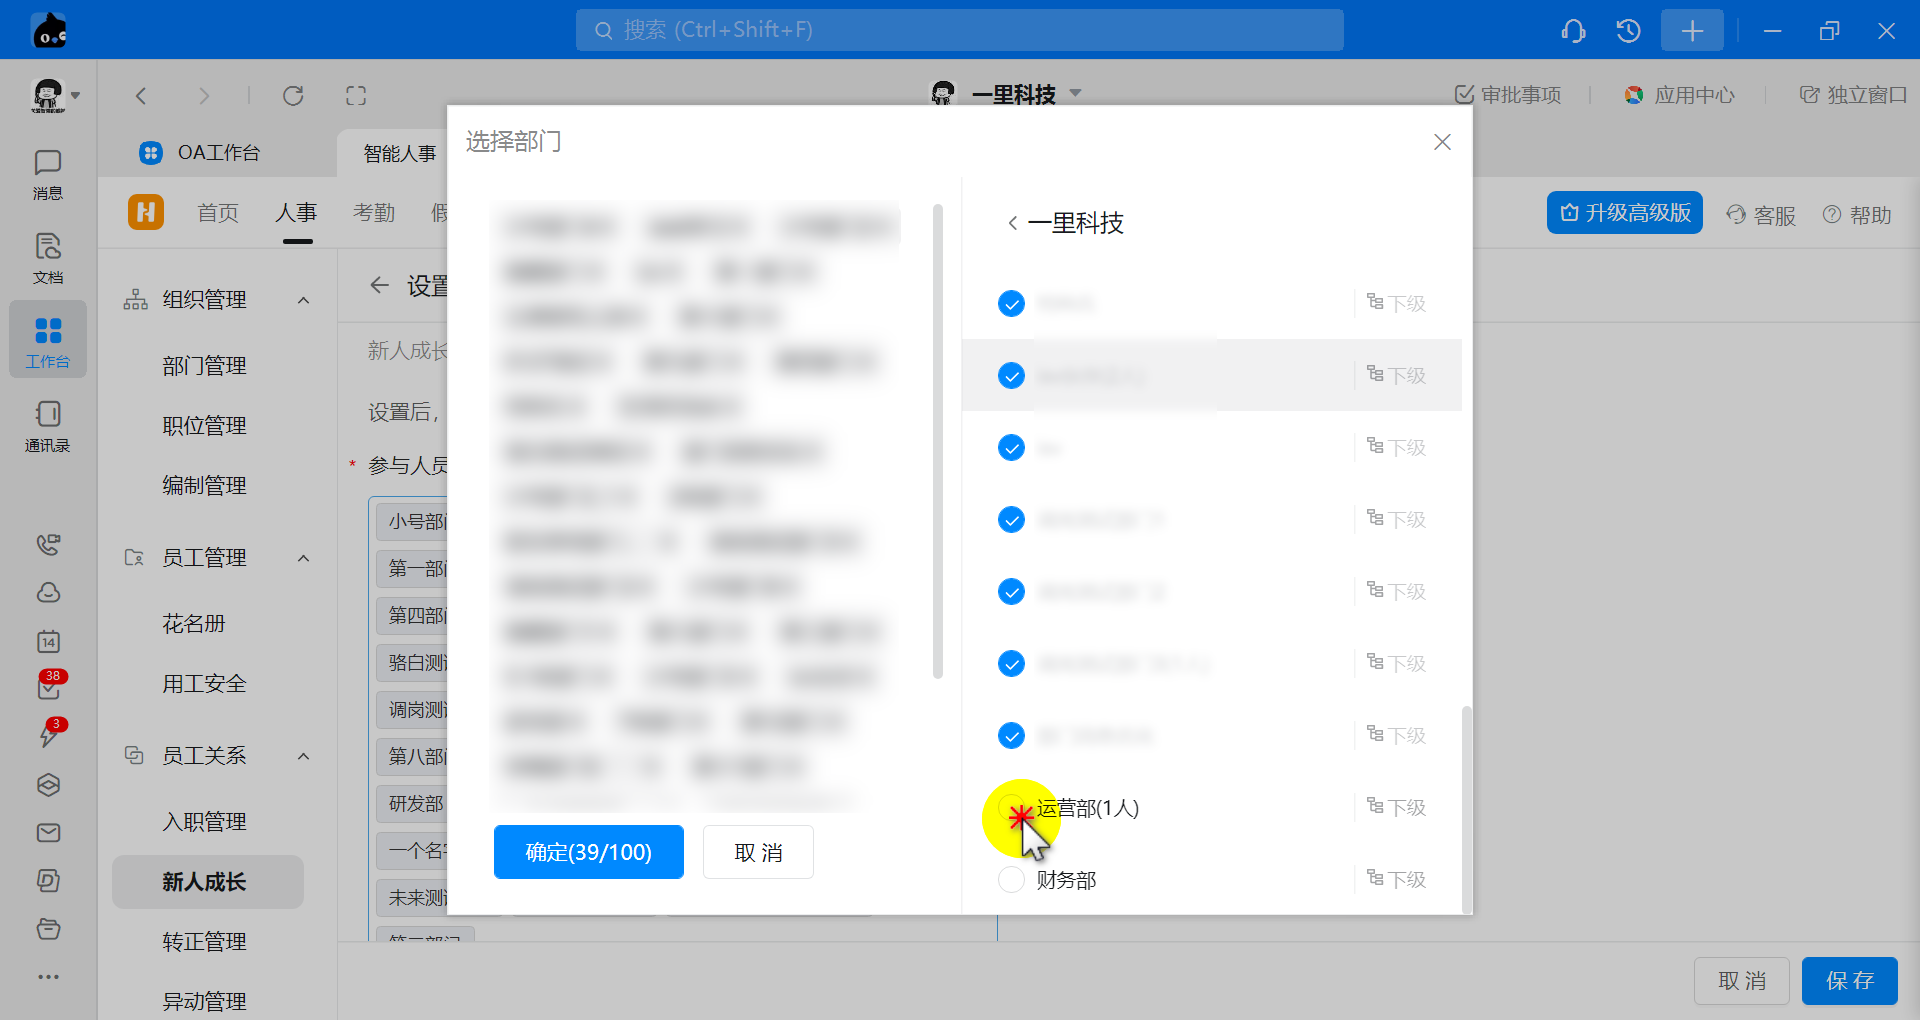Click the 确定(39/100) confirm button
The image size is (1920, 1020).
[x=588, y=852]
